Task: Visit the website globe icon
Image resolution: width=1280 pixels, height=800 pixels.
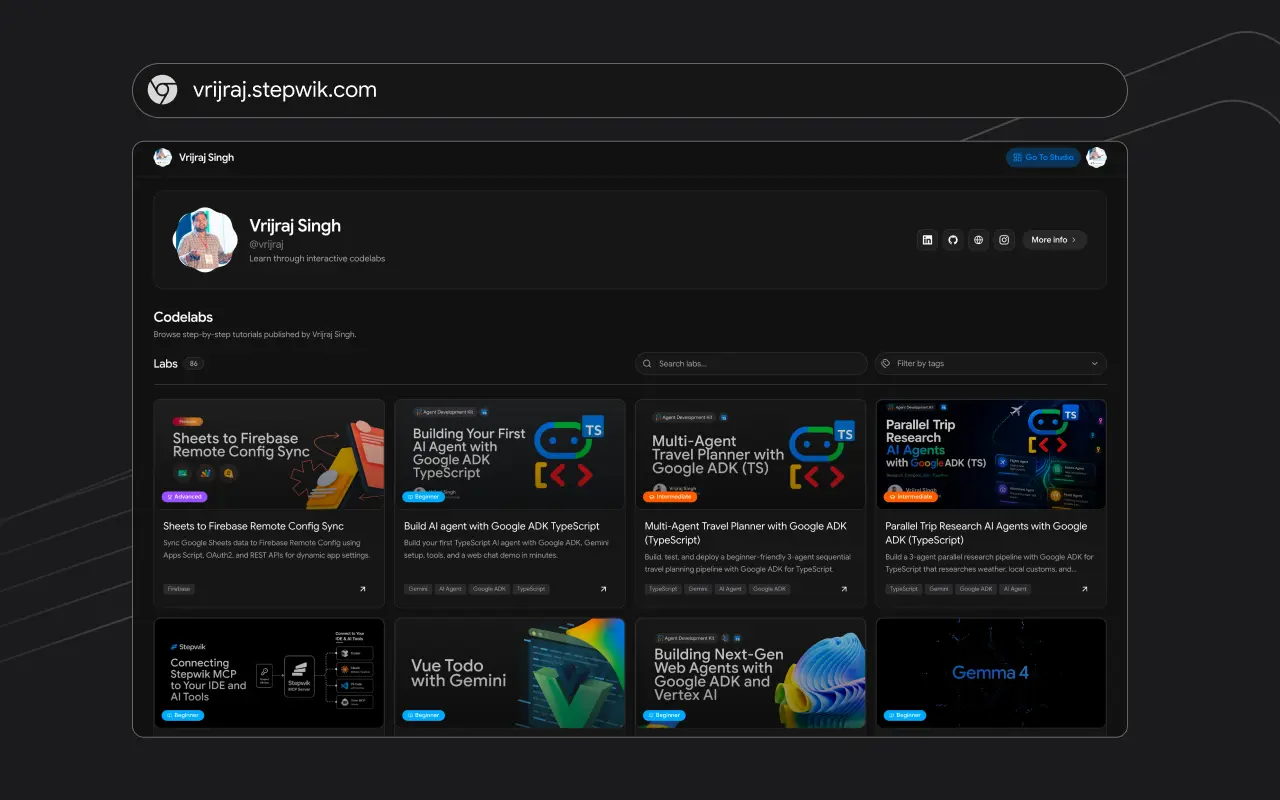Action: click(979, 240)
